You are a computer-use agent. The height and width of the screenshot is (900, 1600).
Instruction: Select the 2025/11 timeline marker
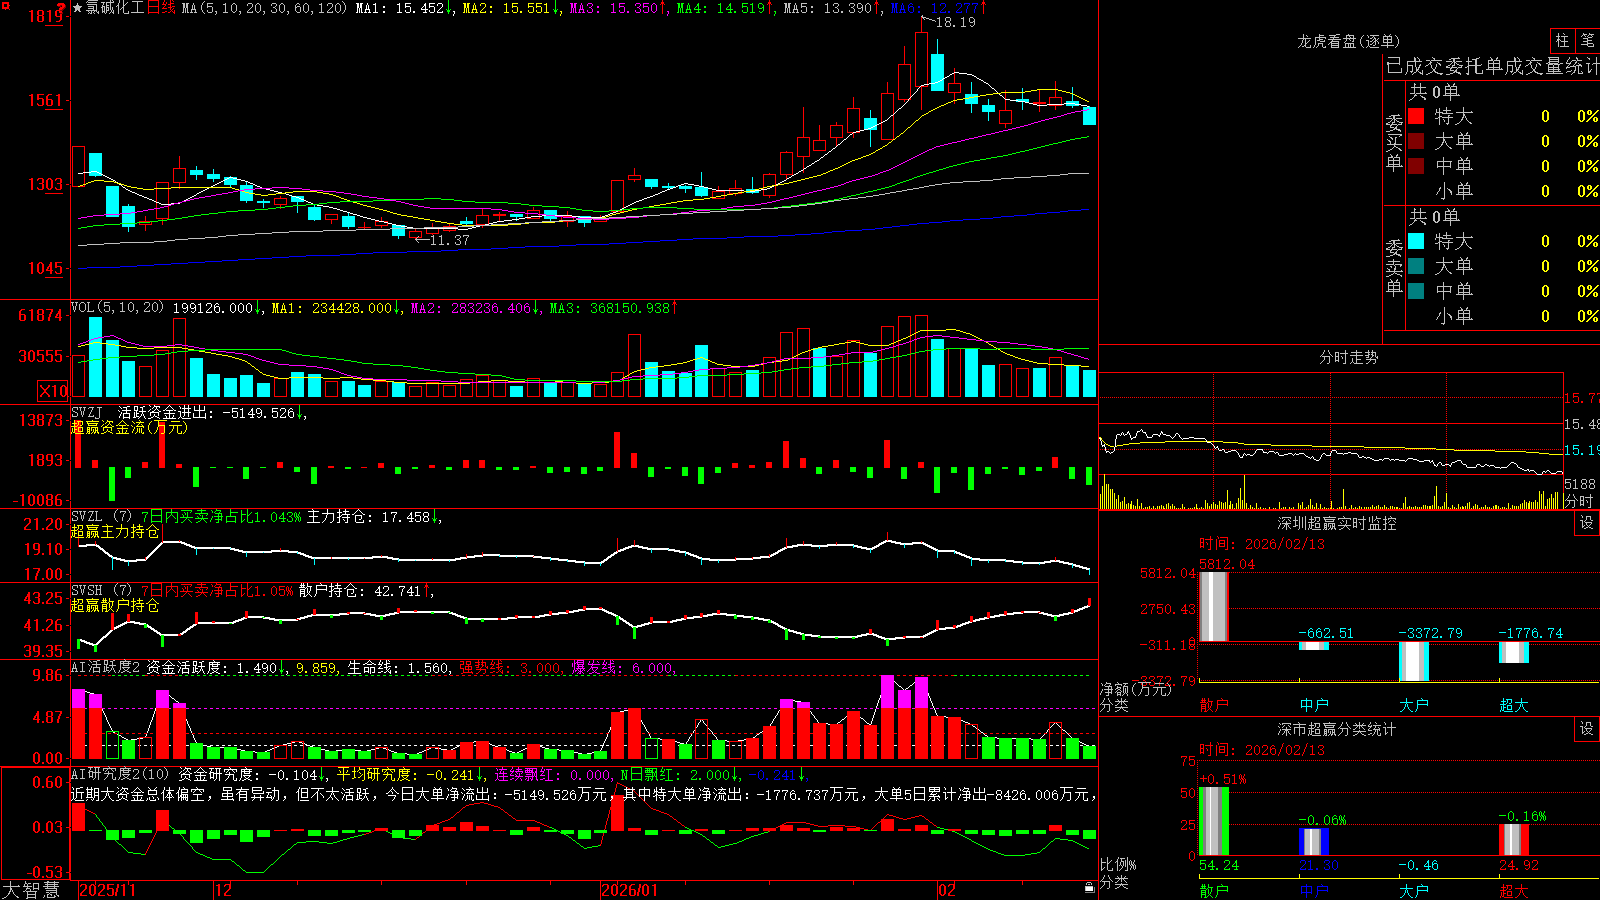click(107, 890)
